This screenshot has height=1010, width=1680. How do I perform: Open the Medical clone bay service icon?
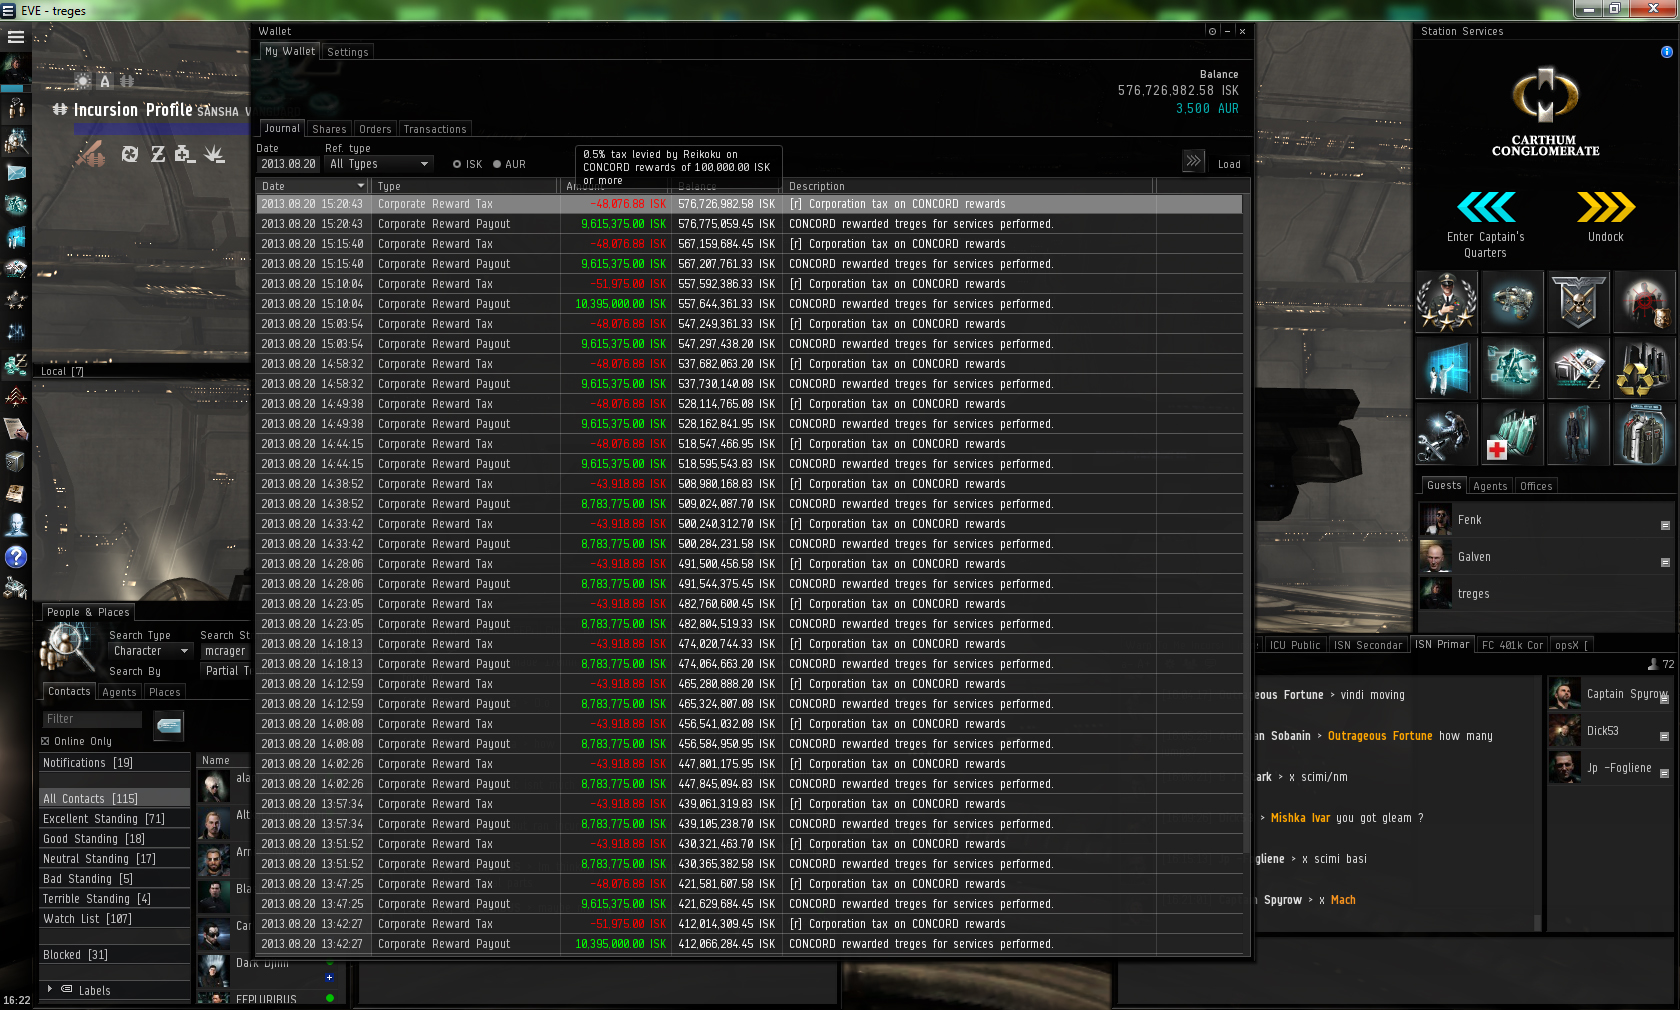coord(1512,433)
